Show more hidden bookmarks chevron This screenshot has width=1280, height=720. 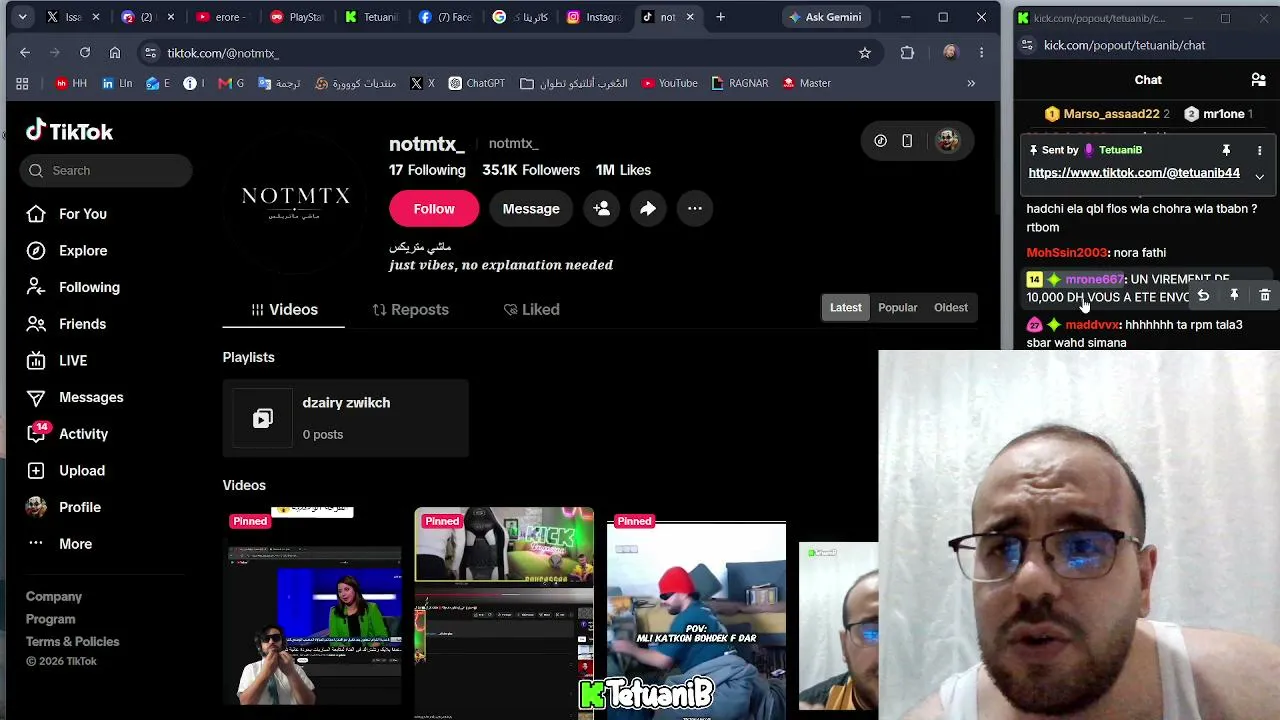tap(970, 83)
